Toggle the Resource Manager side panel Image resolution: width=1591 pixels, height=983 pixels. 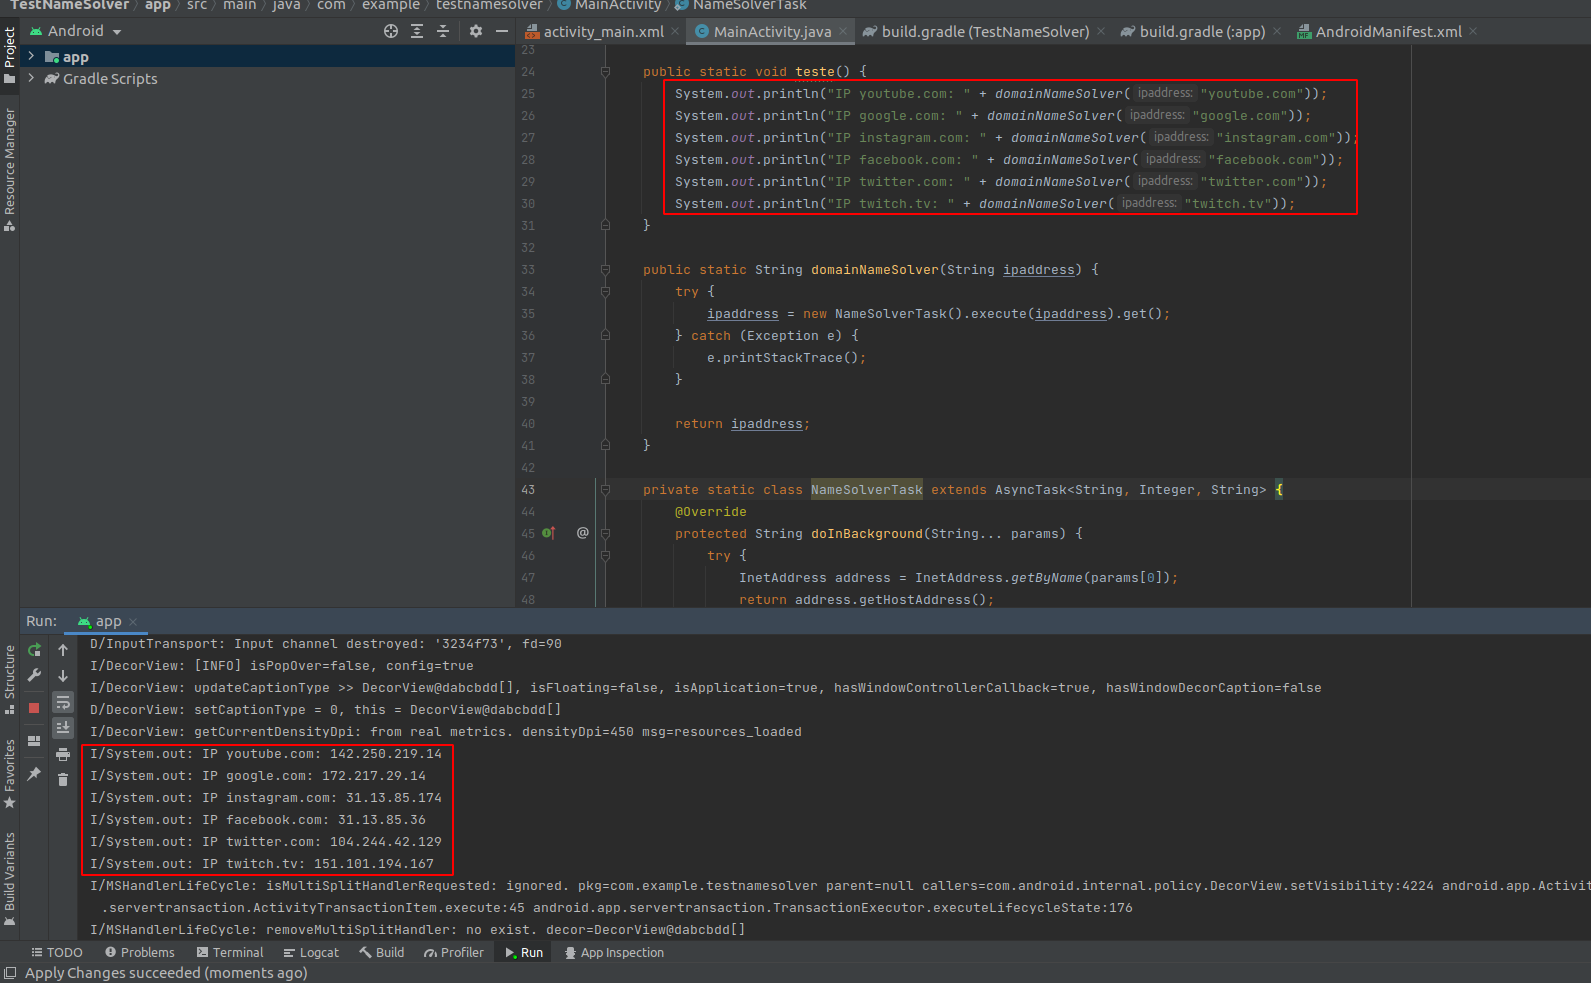[x=10, y=170]
